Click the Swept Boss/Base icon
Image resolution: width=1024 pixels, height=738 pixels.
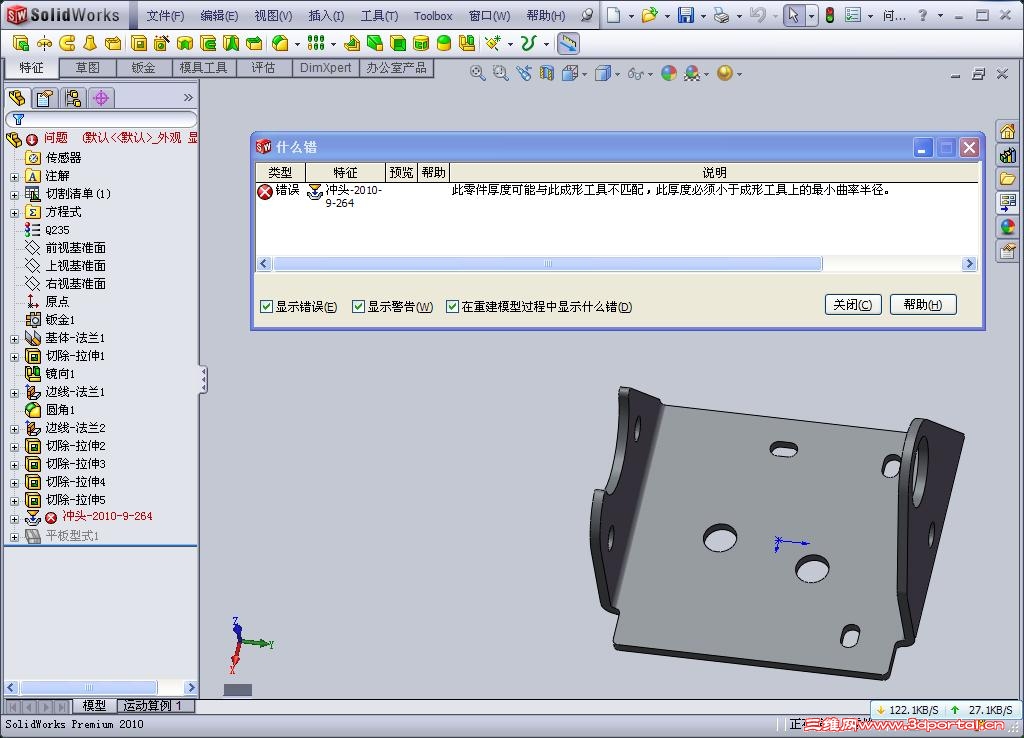click(67, 43)
